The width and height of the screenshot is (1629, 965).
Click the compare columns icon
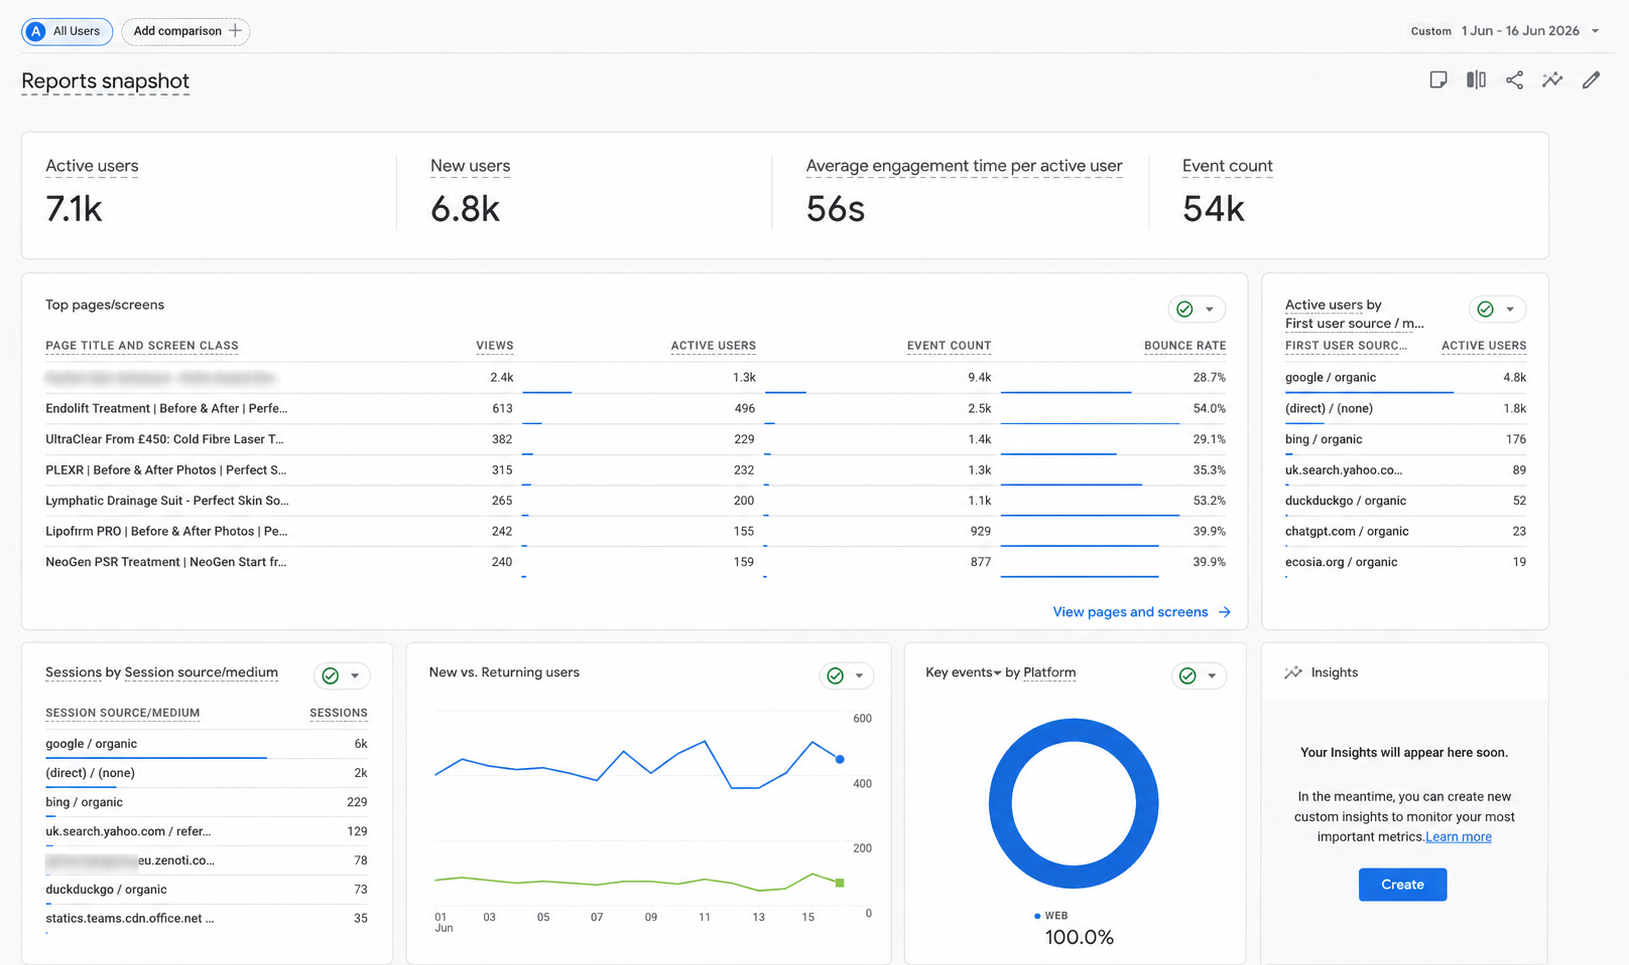pos(1476,80)
